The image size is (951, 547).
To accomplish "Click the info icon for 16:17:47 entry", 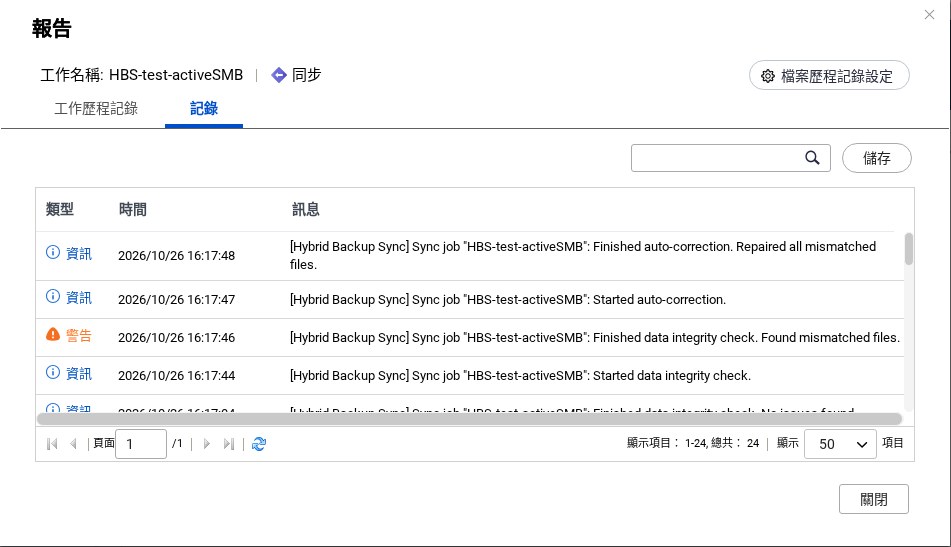I will click(53, 296).
